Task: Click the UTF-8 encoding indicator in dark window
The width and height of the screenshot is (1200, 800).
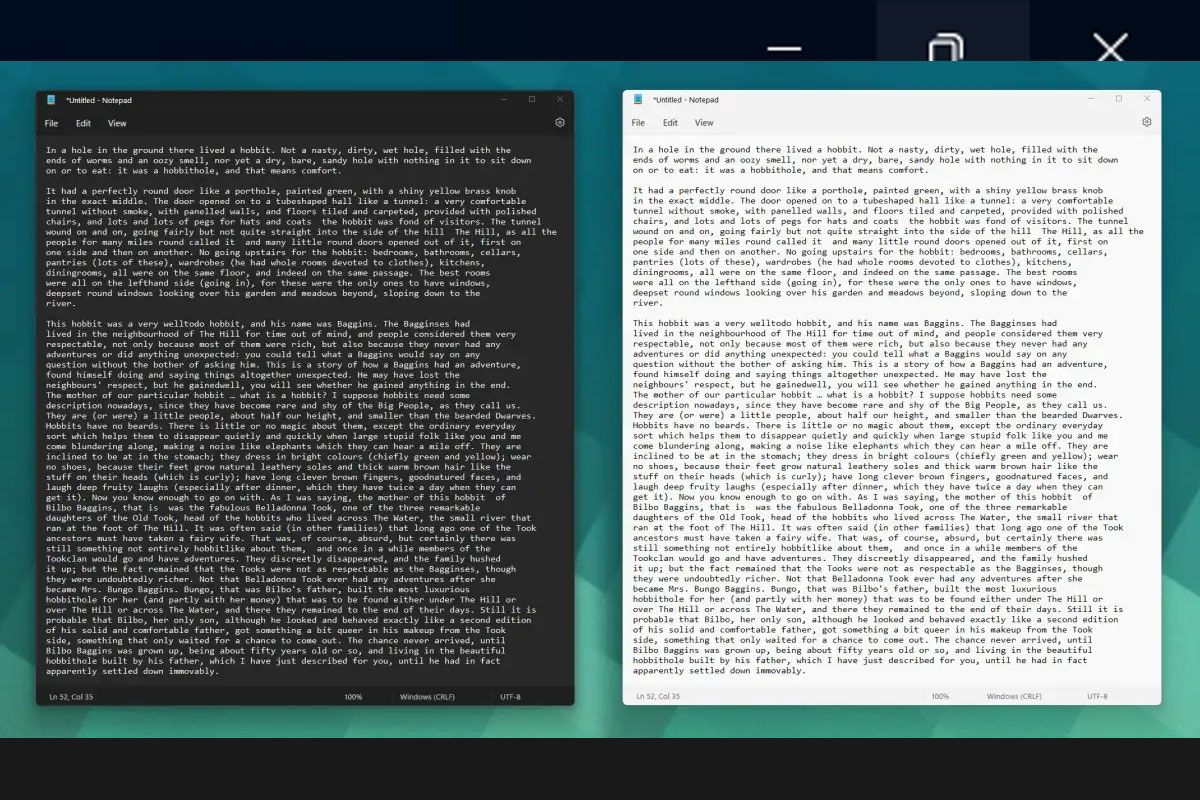Action: click(510, 696)
